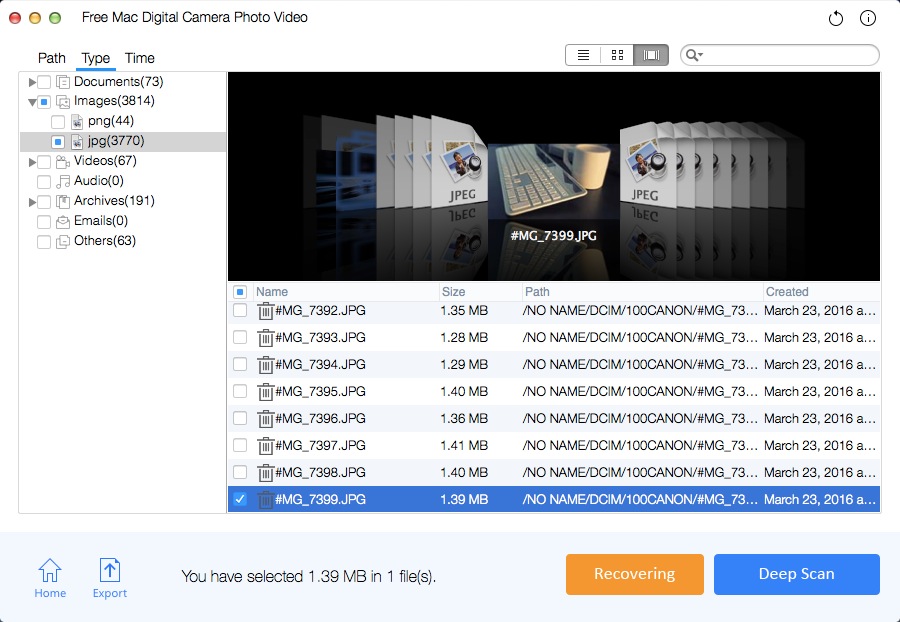Image resolution: width=900 pixels, height=622 pixels.
Task: Check the Documents(73) checkbox
Action: pos(44,82)
